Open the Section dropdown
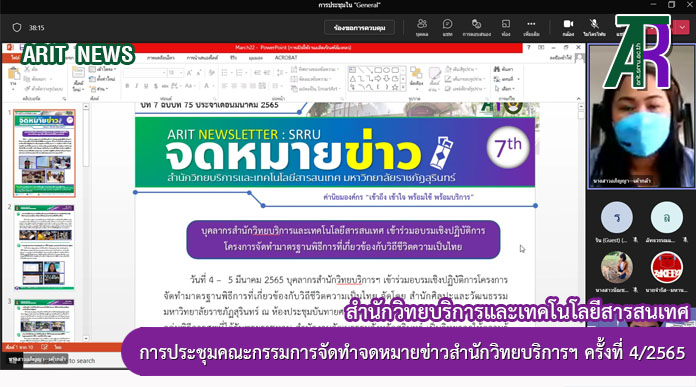This screenshot has width=696, height=387. tap(99, 89)
